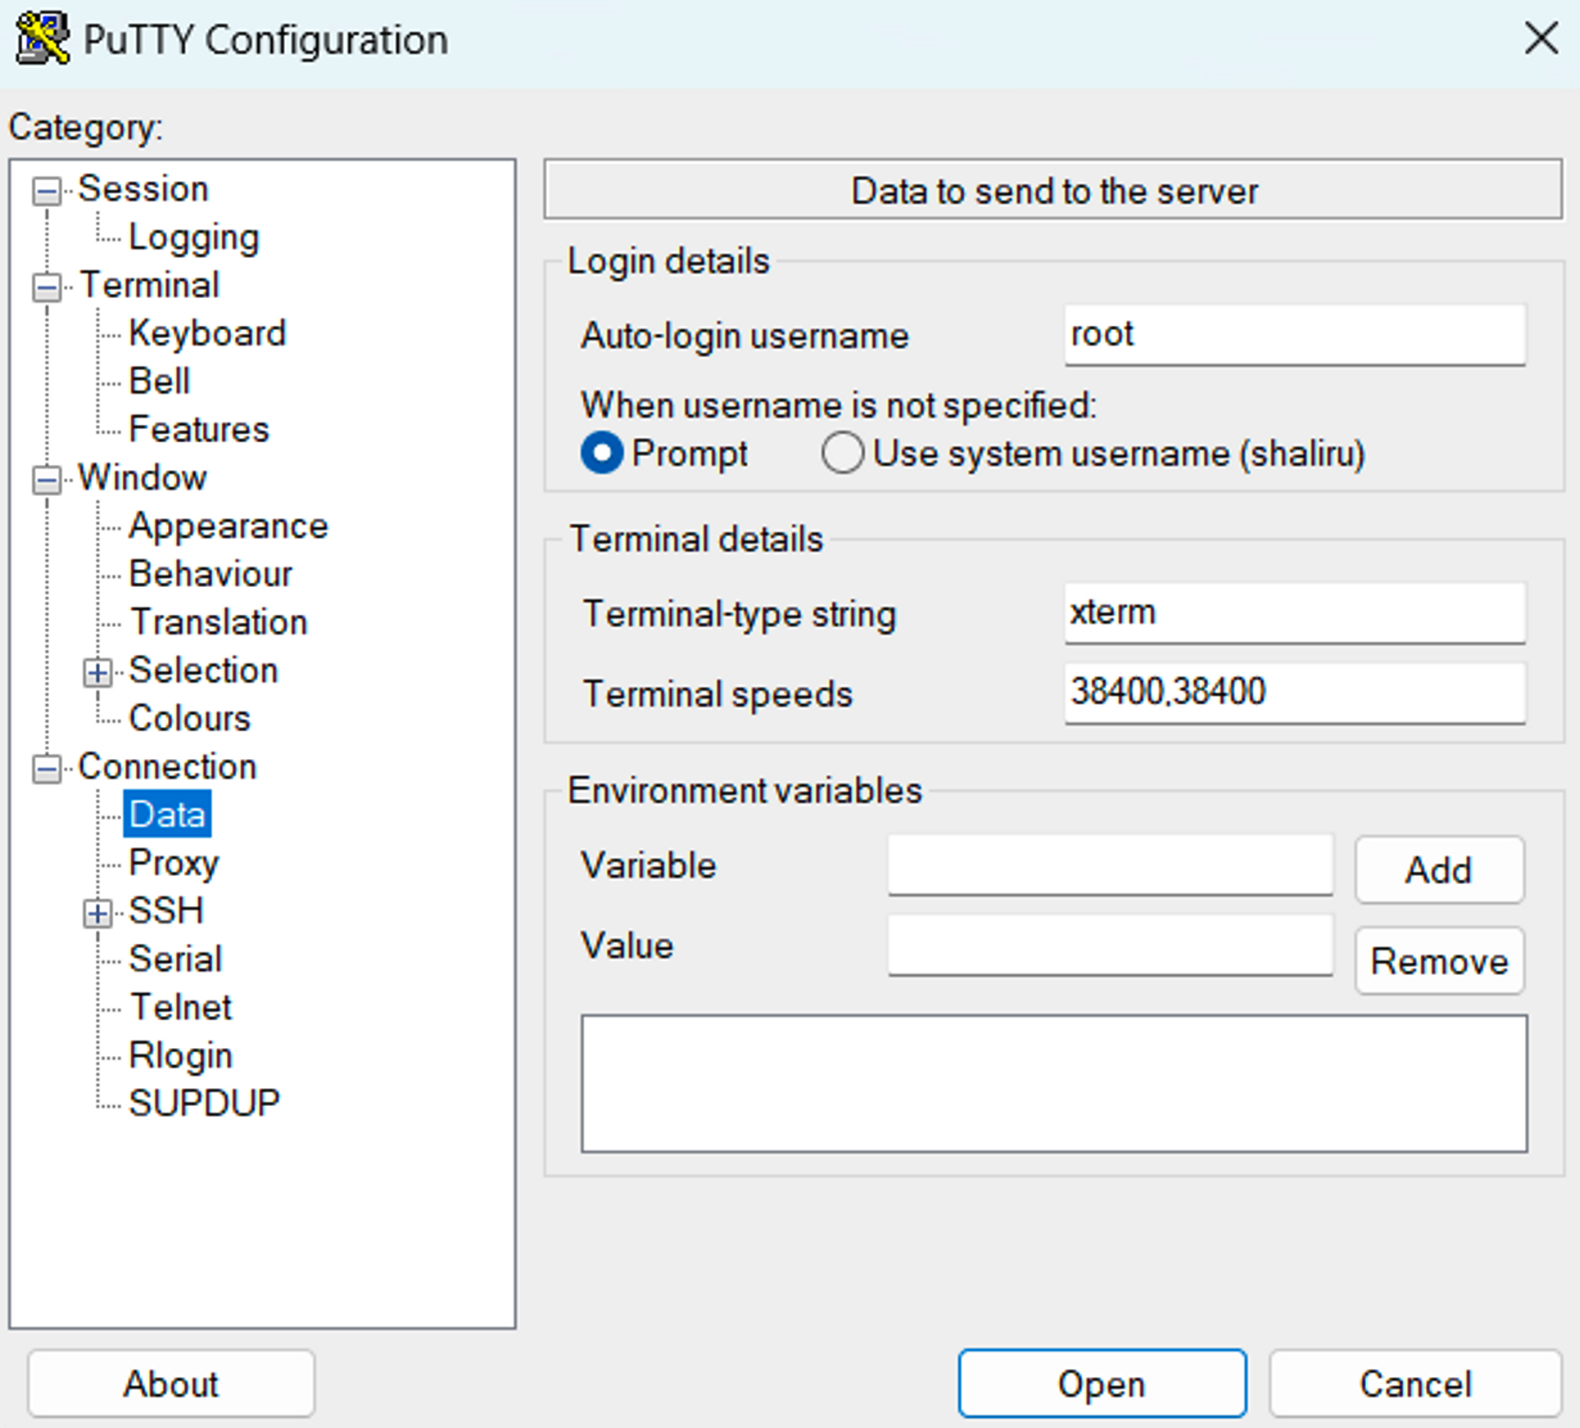
Task: Click the Terminal-type string field
Action: click(x=1295, y=612)
